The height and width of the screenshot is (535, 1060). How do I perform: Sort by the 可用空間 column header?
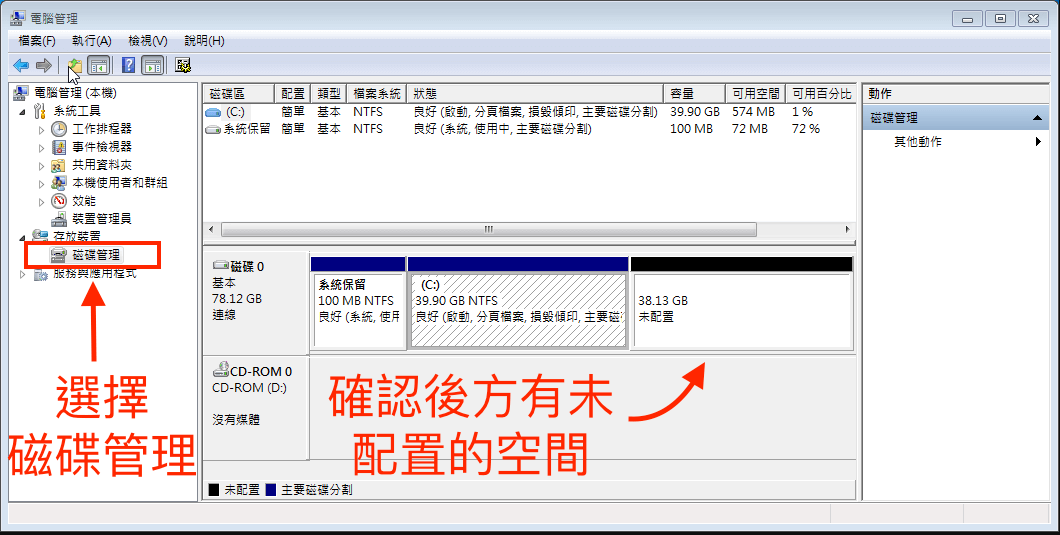click(x=756, y=93)
